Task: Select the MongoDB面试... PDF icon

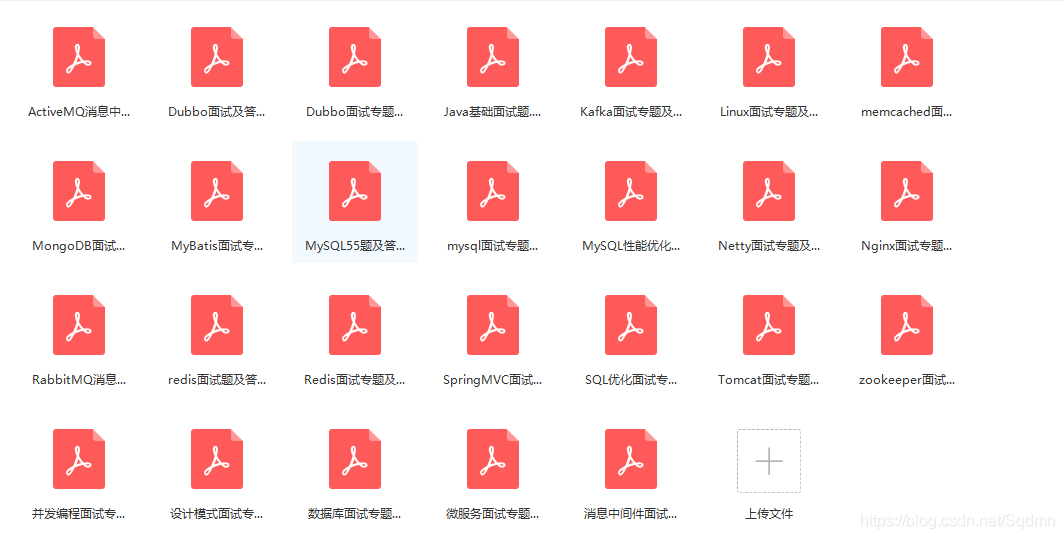Action: tap(79, 191)
